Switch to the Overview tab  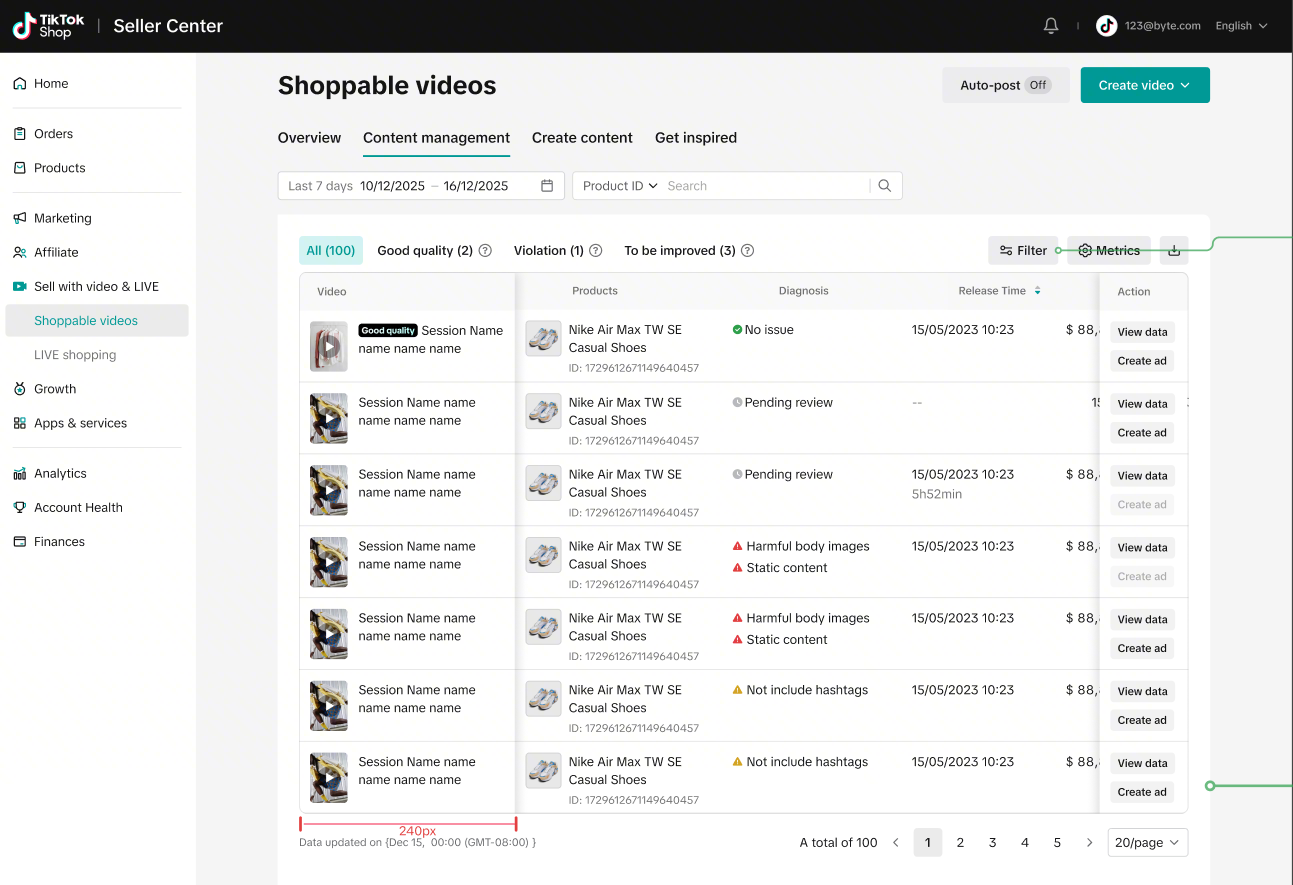tap(309, 138)
